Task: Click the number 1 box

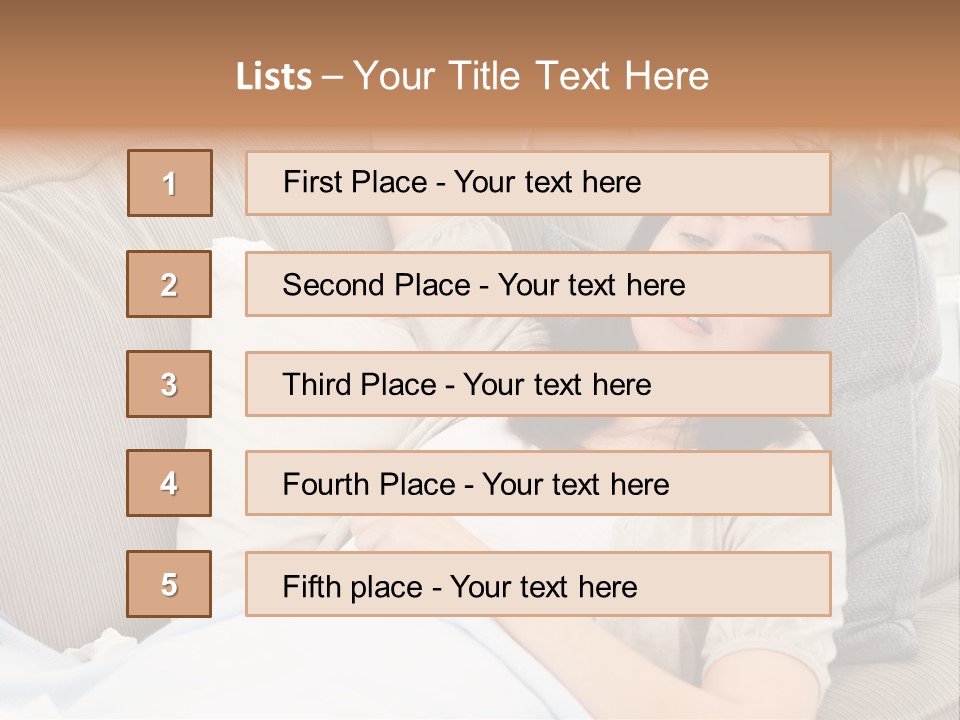Action: (170, 183)
